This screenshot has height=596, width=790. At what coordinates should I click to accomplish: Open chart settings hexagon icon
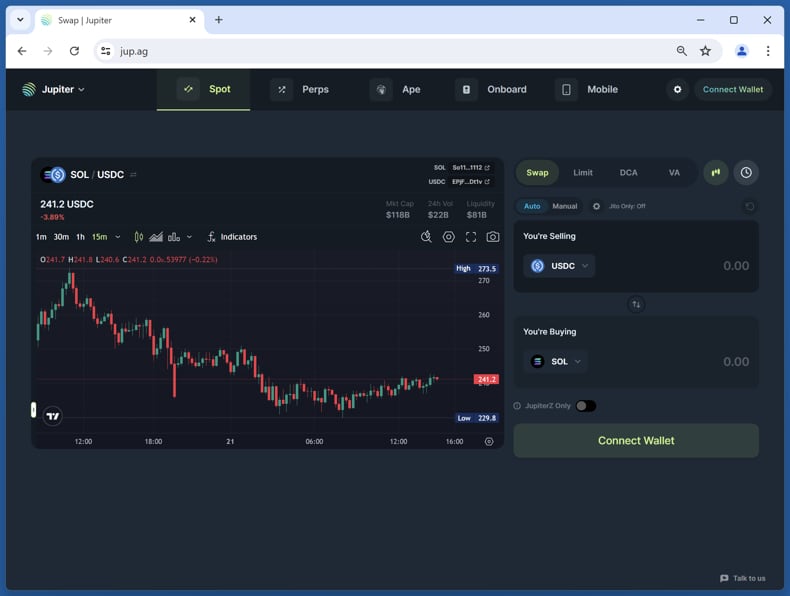(448, 237)
